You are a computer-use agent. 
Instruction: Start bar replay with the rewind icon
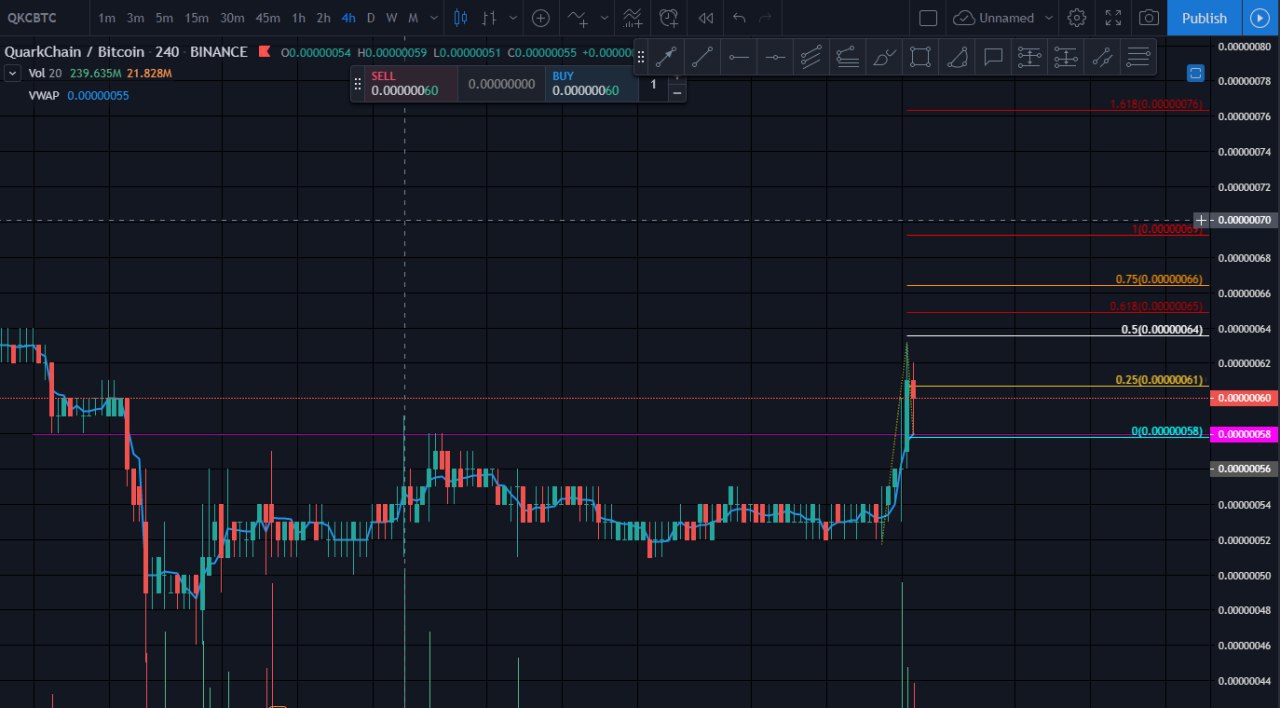tap(706, 18)
